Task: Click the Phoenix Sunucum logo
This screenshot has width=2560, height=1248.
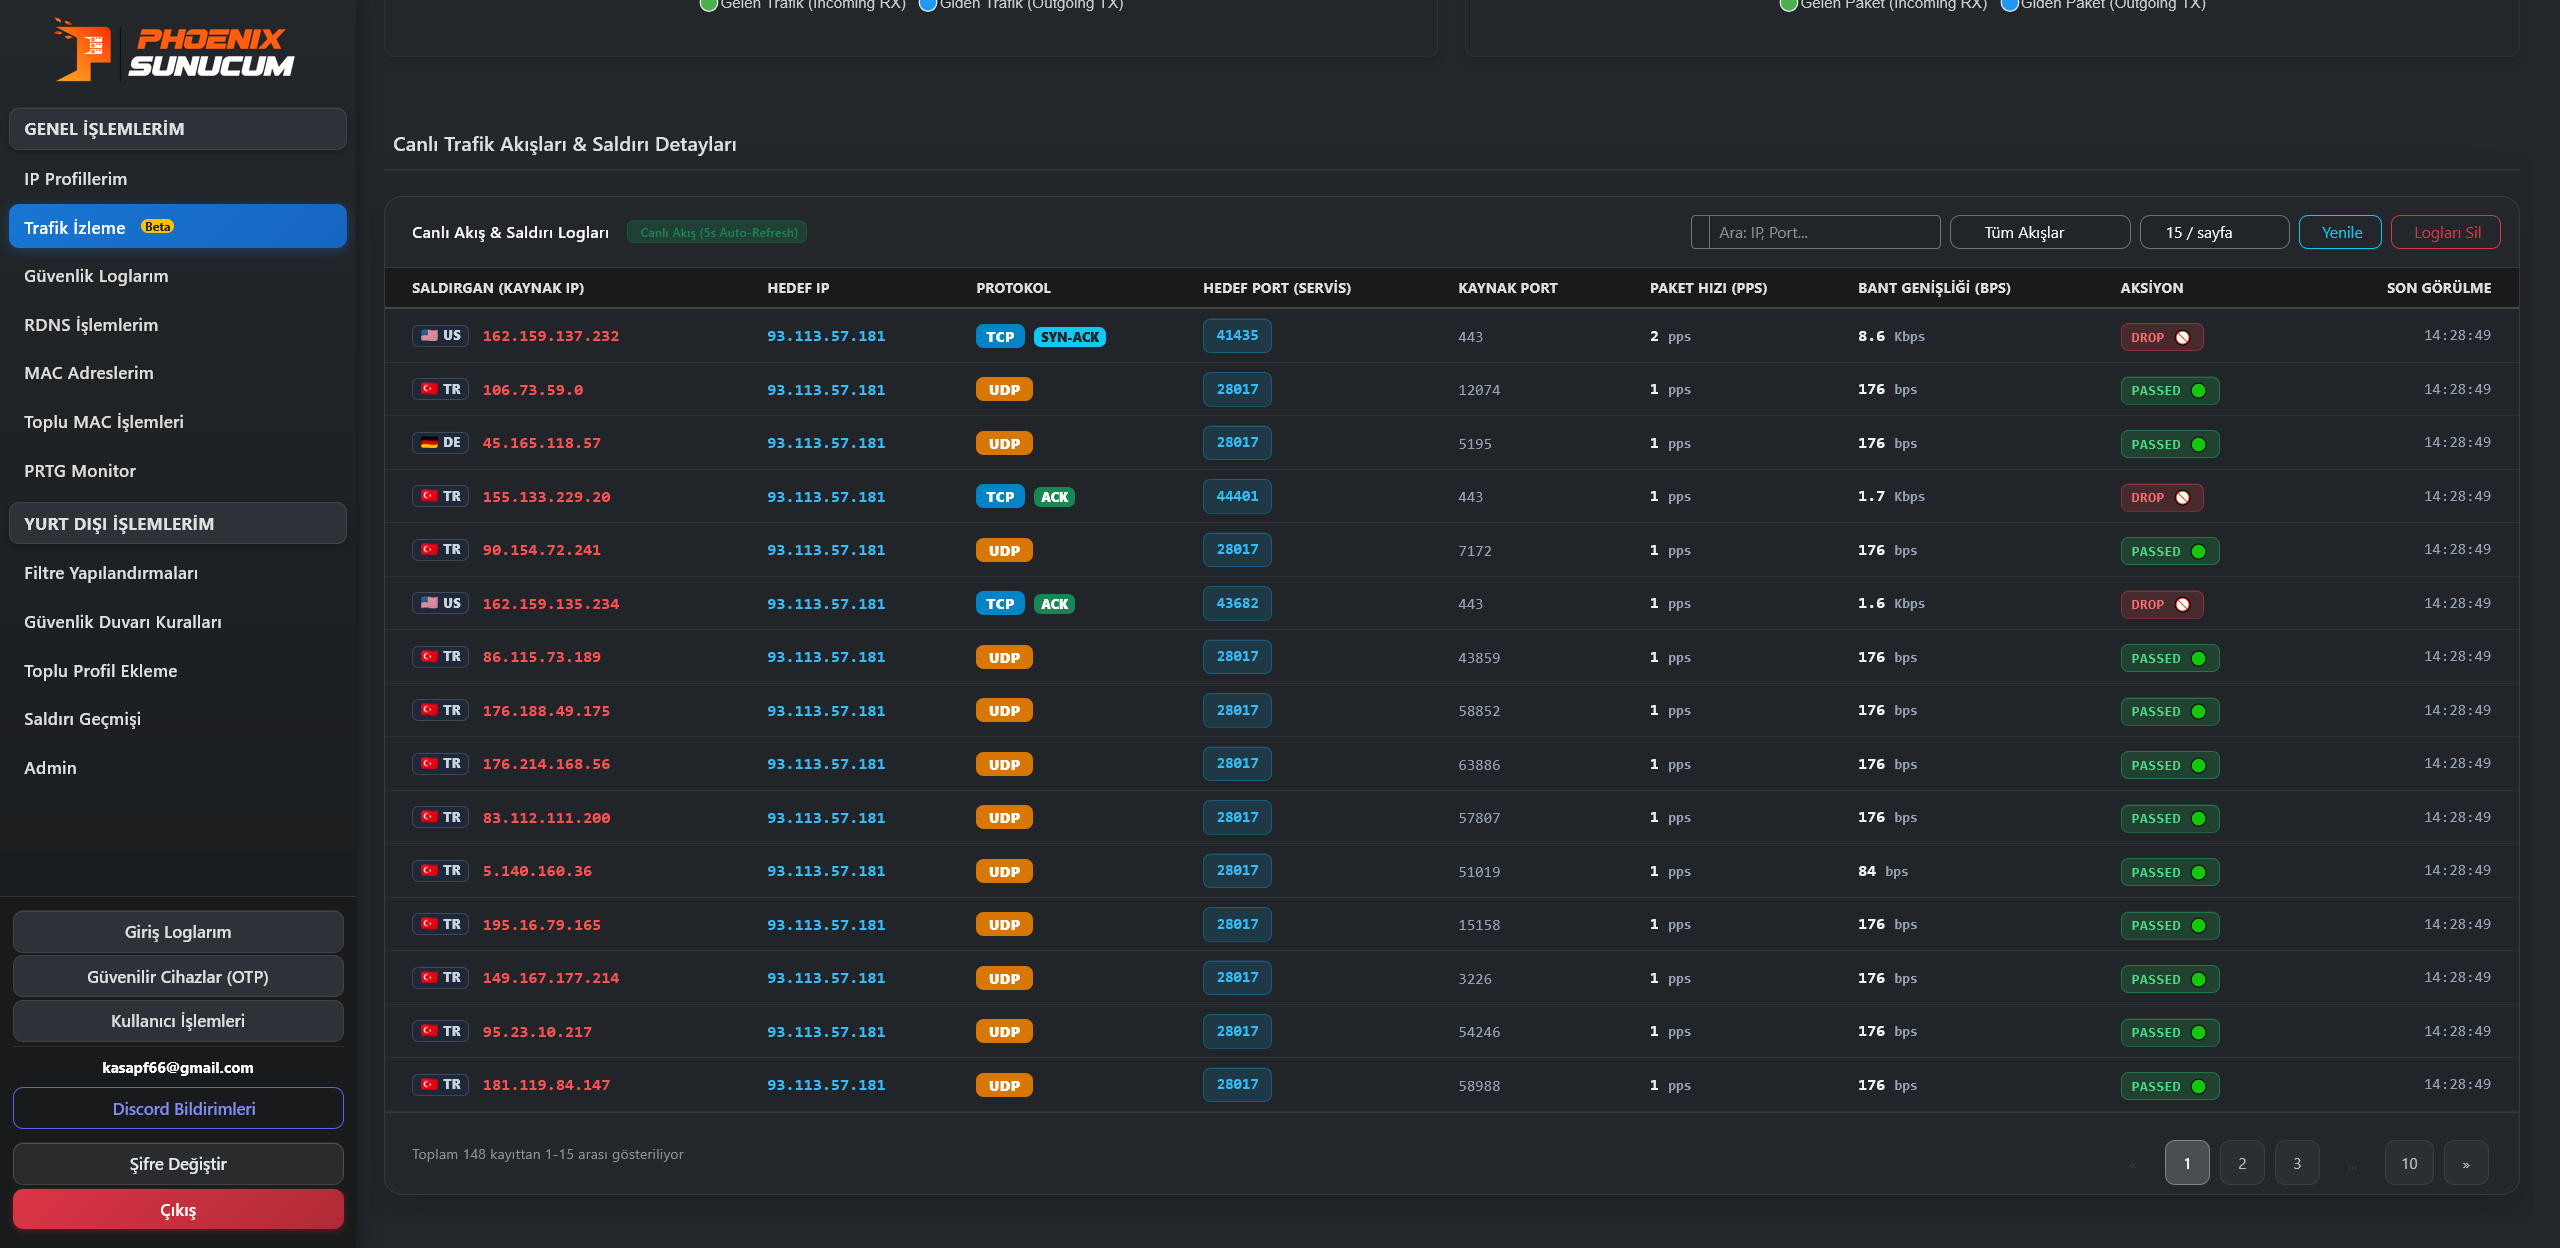Action: [175, 50]
